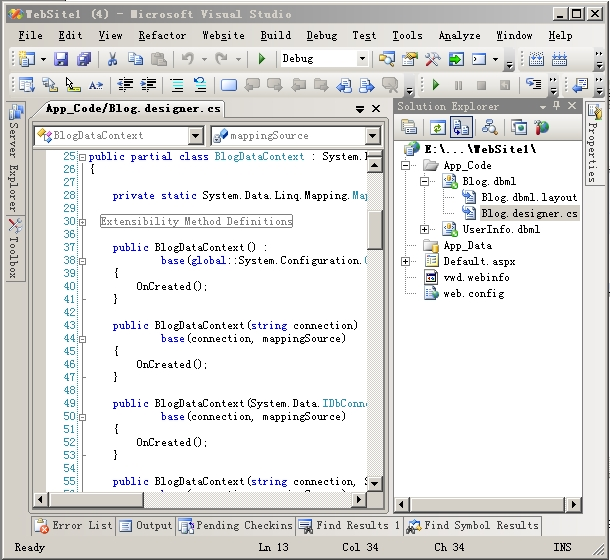610x560 pixels.
Task: Expand the UserInfo.dbml node
Action: tap(424, 230)
